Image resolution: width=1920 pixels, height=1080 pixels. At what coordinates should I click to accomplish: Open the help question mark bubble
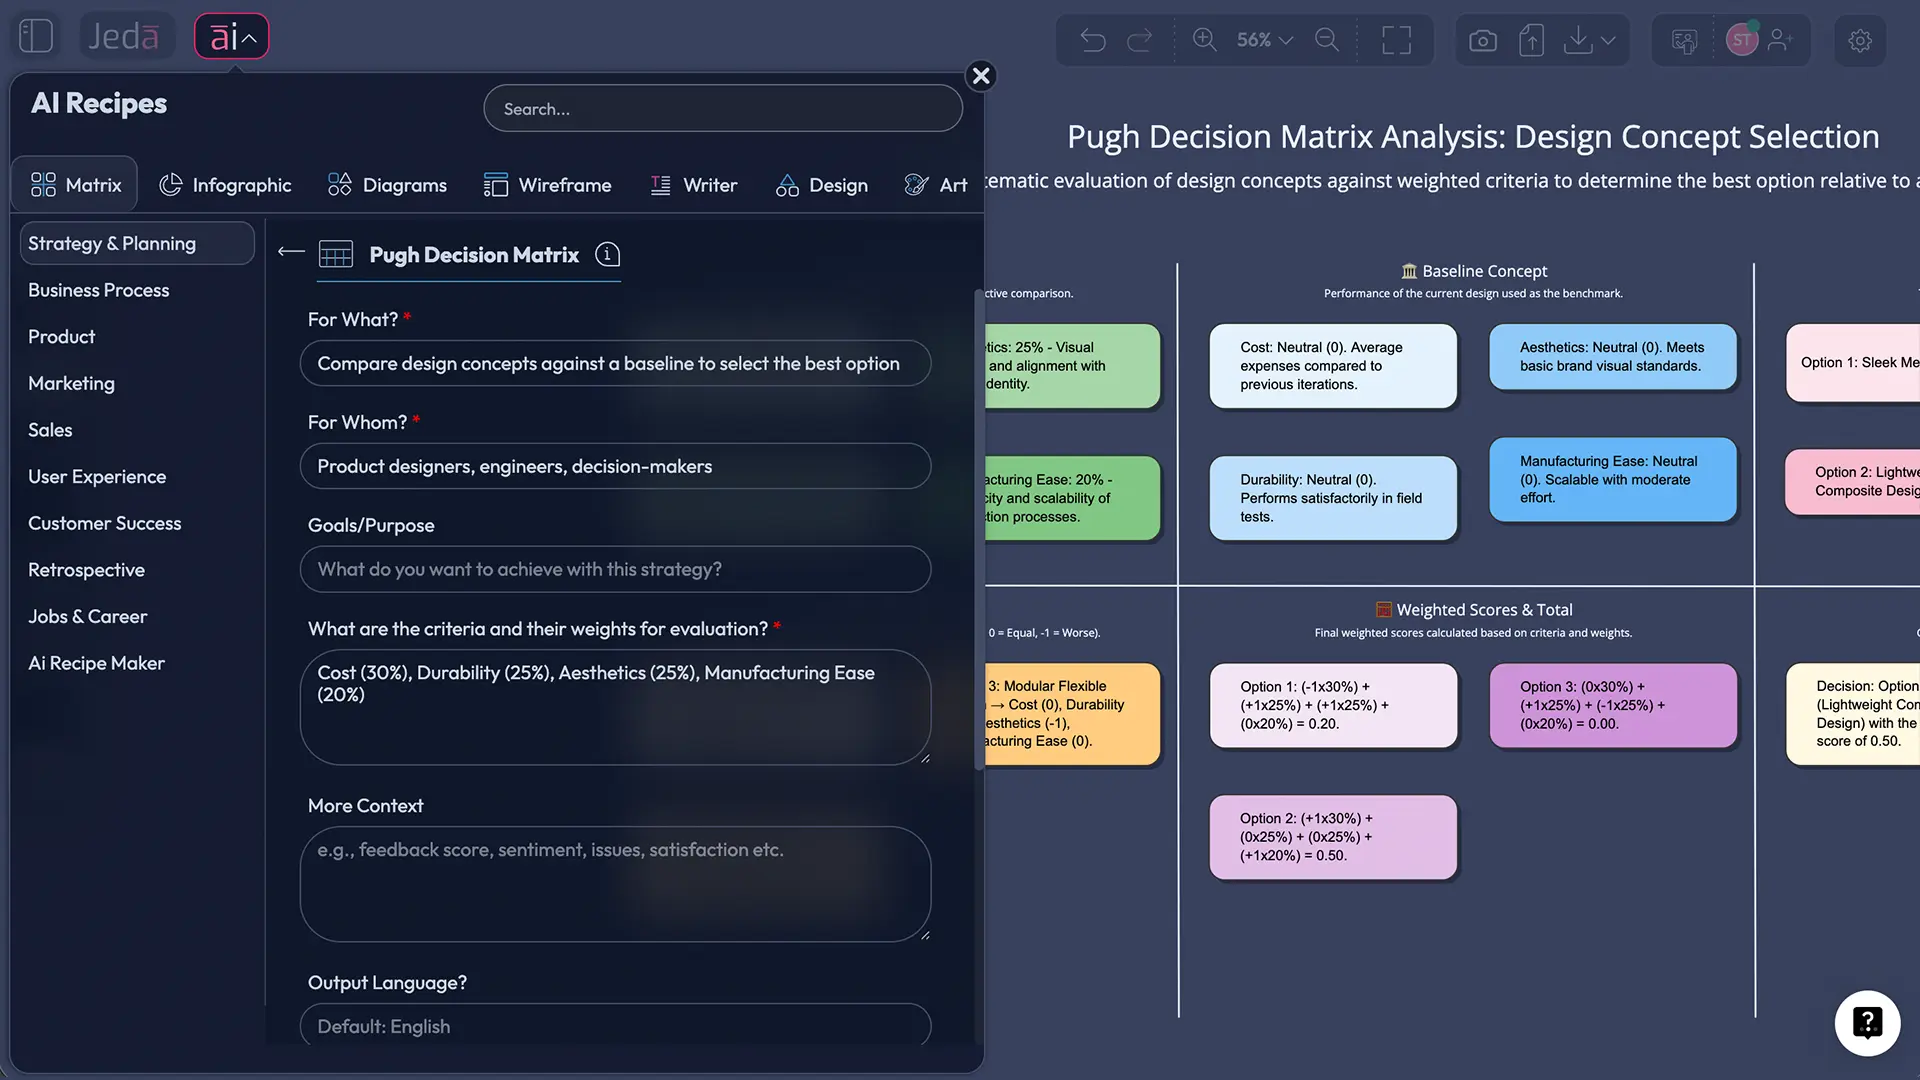[1868, 1023]
